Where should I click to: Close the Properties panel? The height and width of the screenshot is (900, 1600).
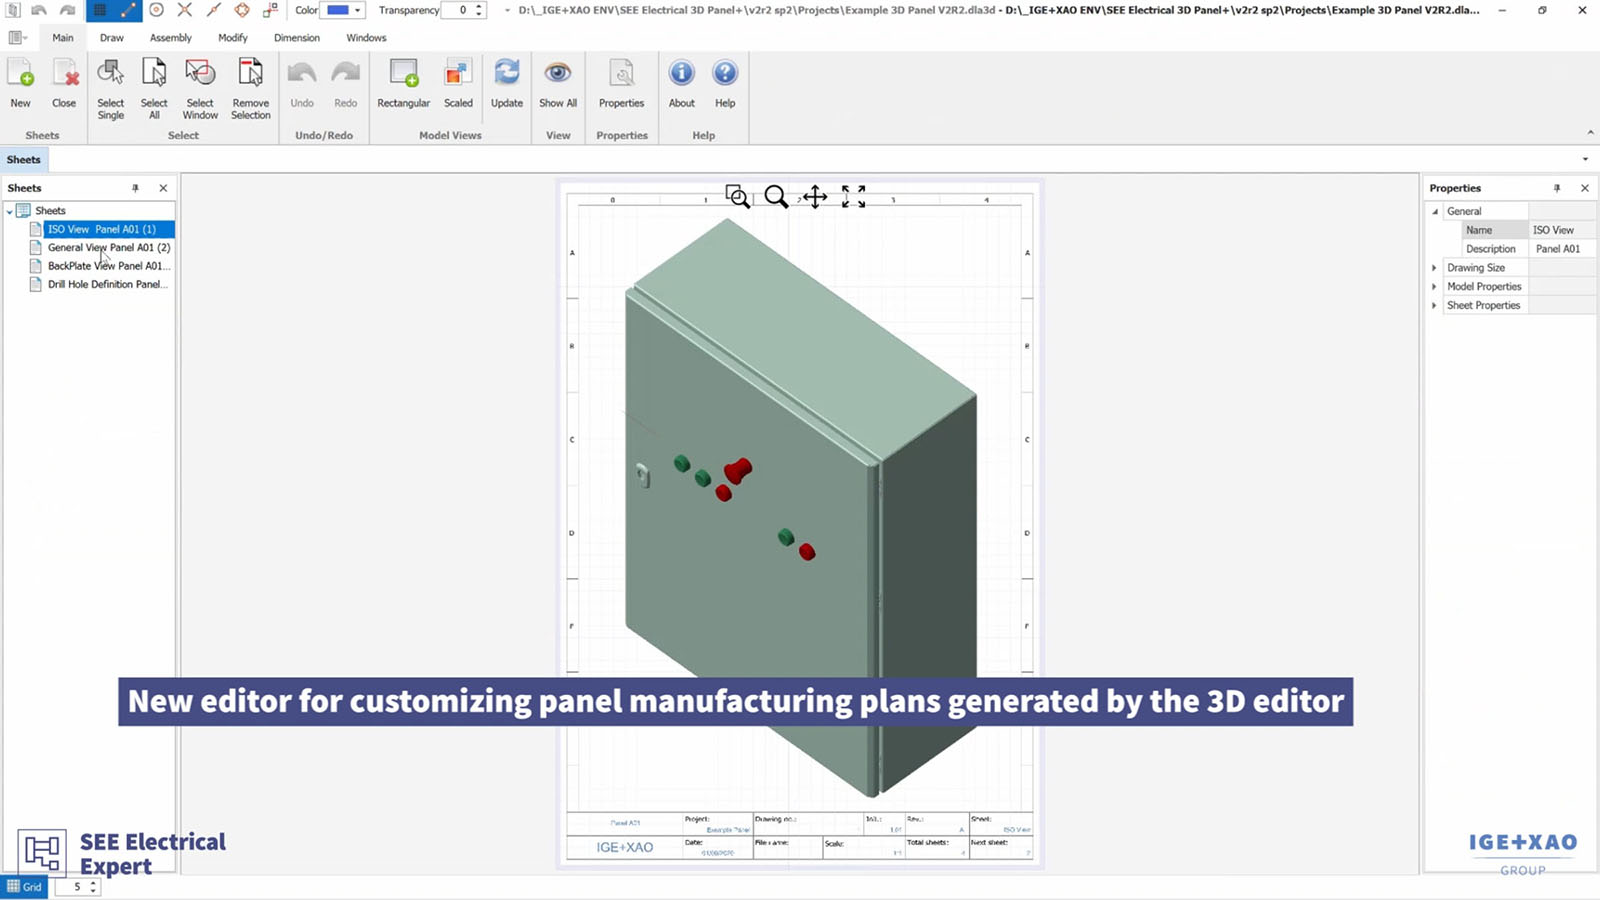[1585, 188]
